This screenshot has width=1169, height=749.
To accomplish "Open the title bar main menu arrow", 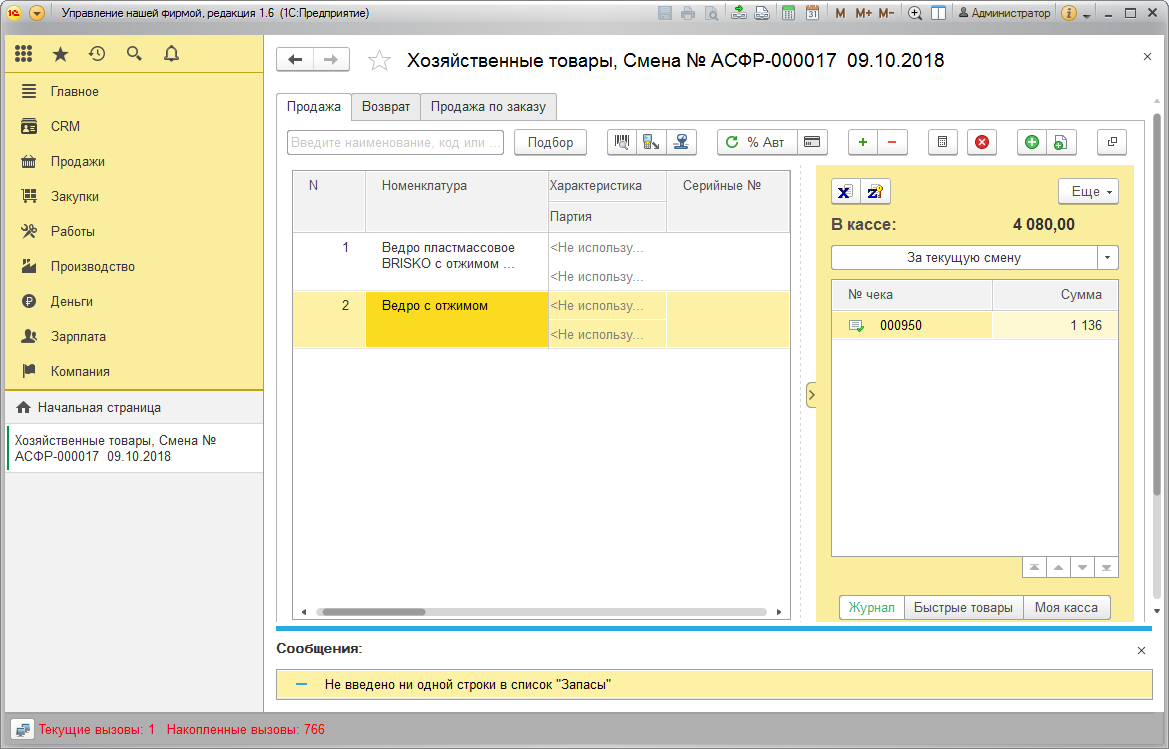I will click(x=37, y=13).
